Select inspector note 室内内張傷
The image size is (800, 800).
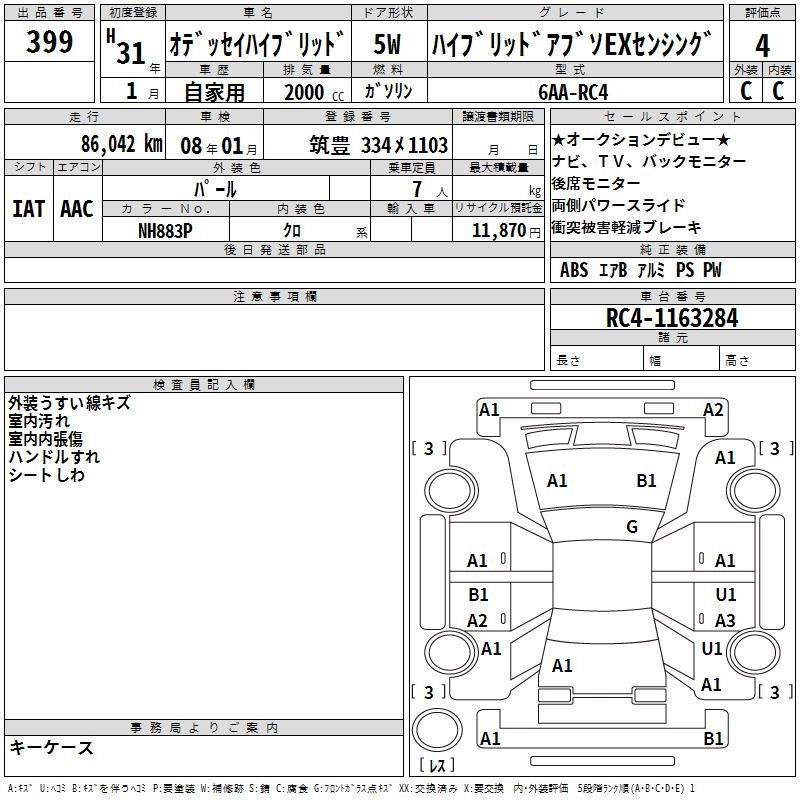45,439
